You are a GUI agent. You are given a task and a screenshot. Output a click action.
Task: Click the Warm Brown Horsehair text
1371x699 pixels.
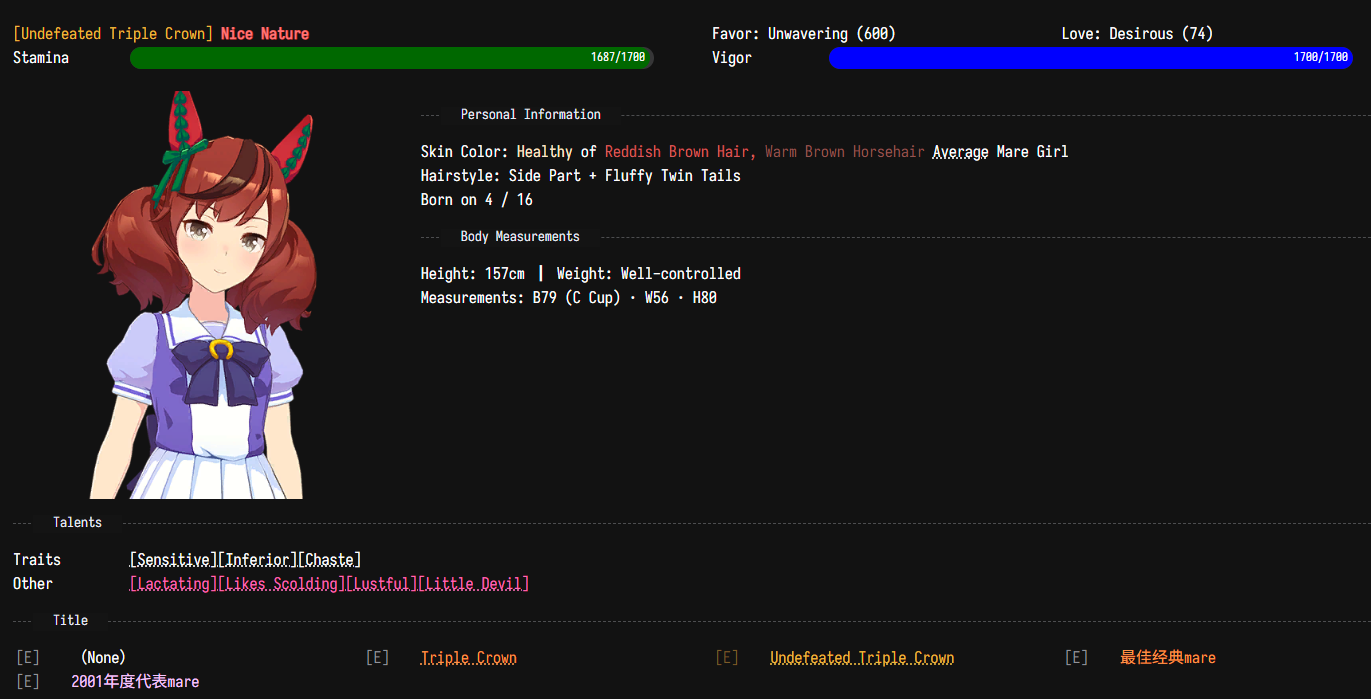(x=845, y=152)
